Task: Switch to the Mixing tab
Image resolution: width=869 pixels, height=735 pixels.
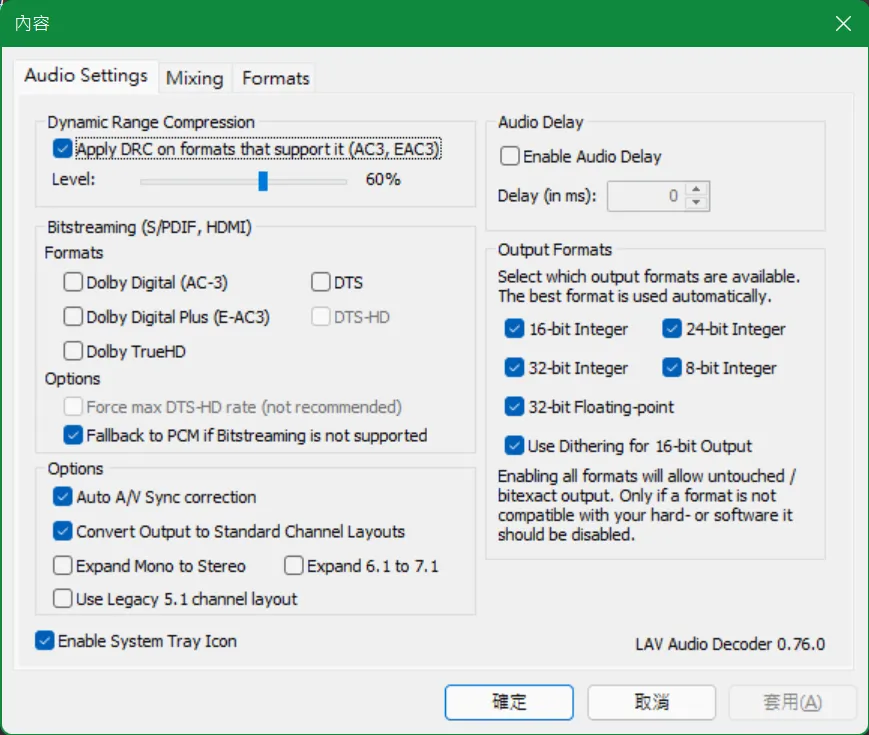Action: (195, 78)
